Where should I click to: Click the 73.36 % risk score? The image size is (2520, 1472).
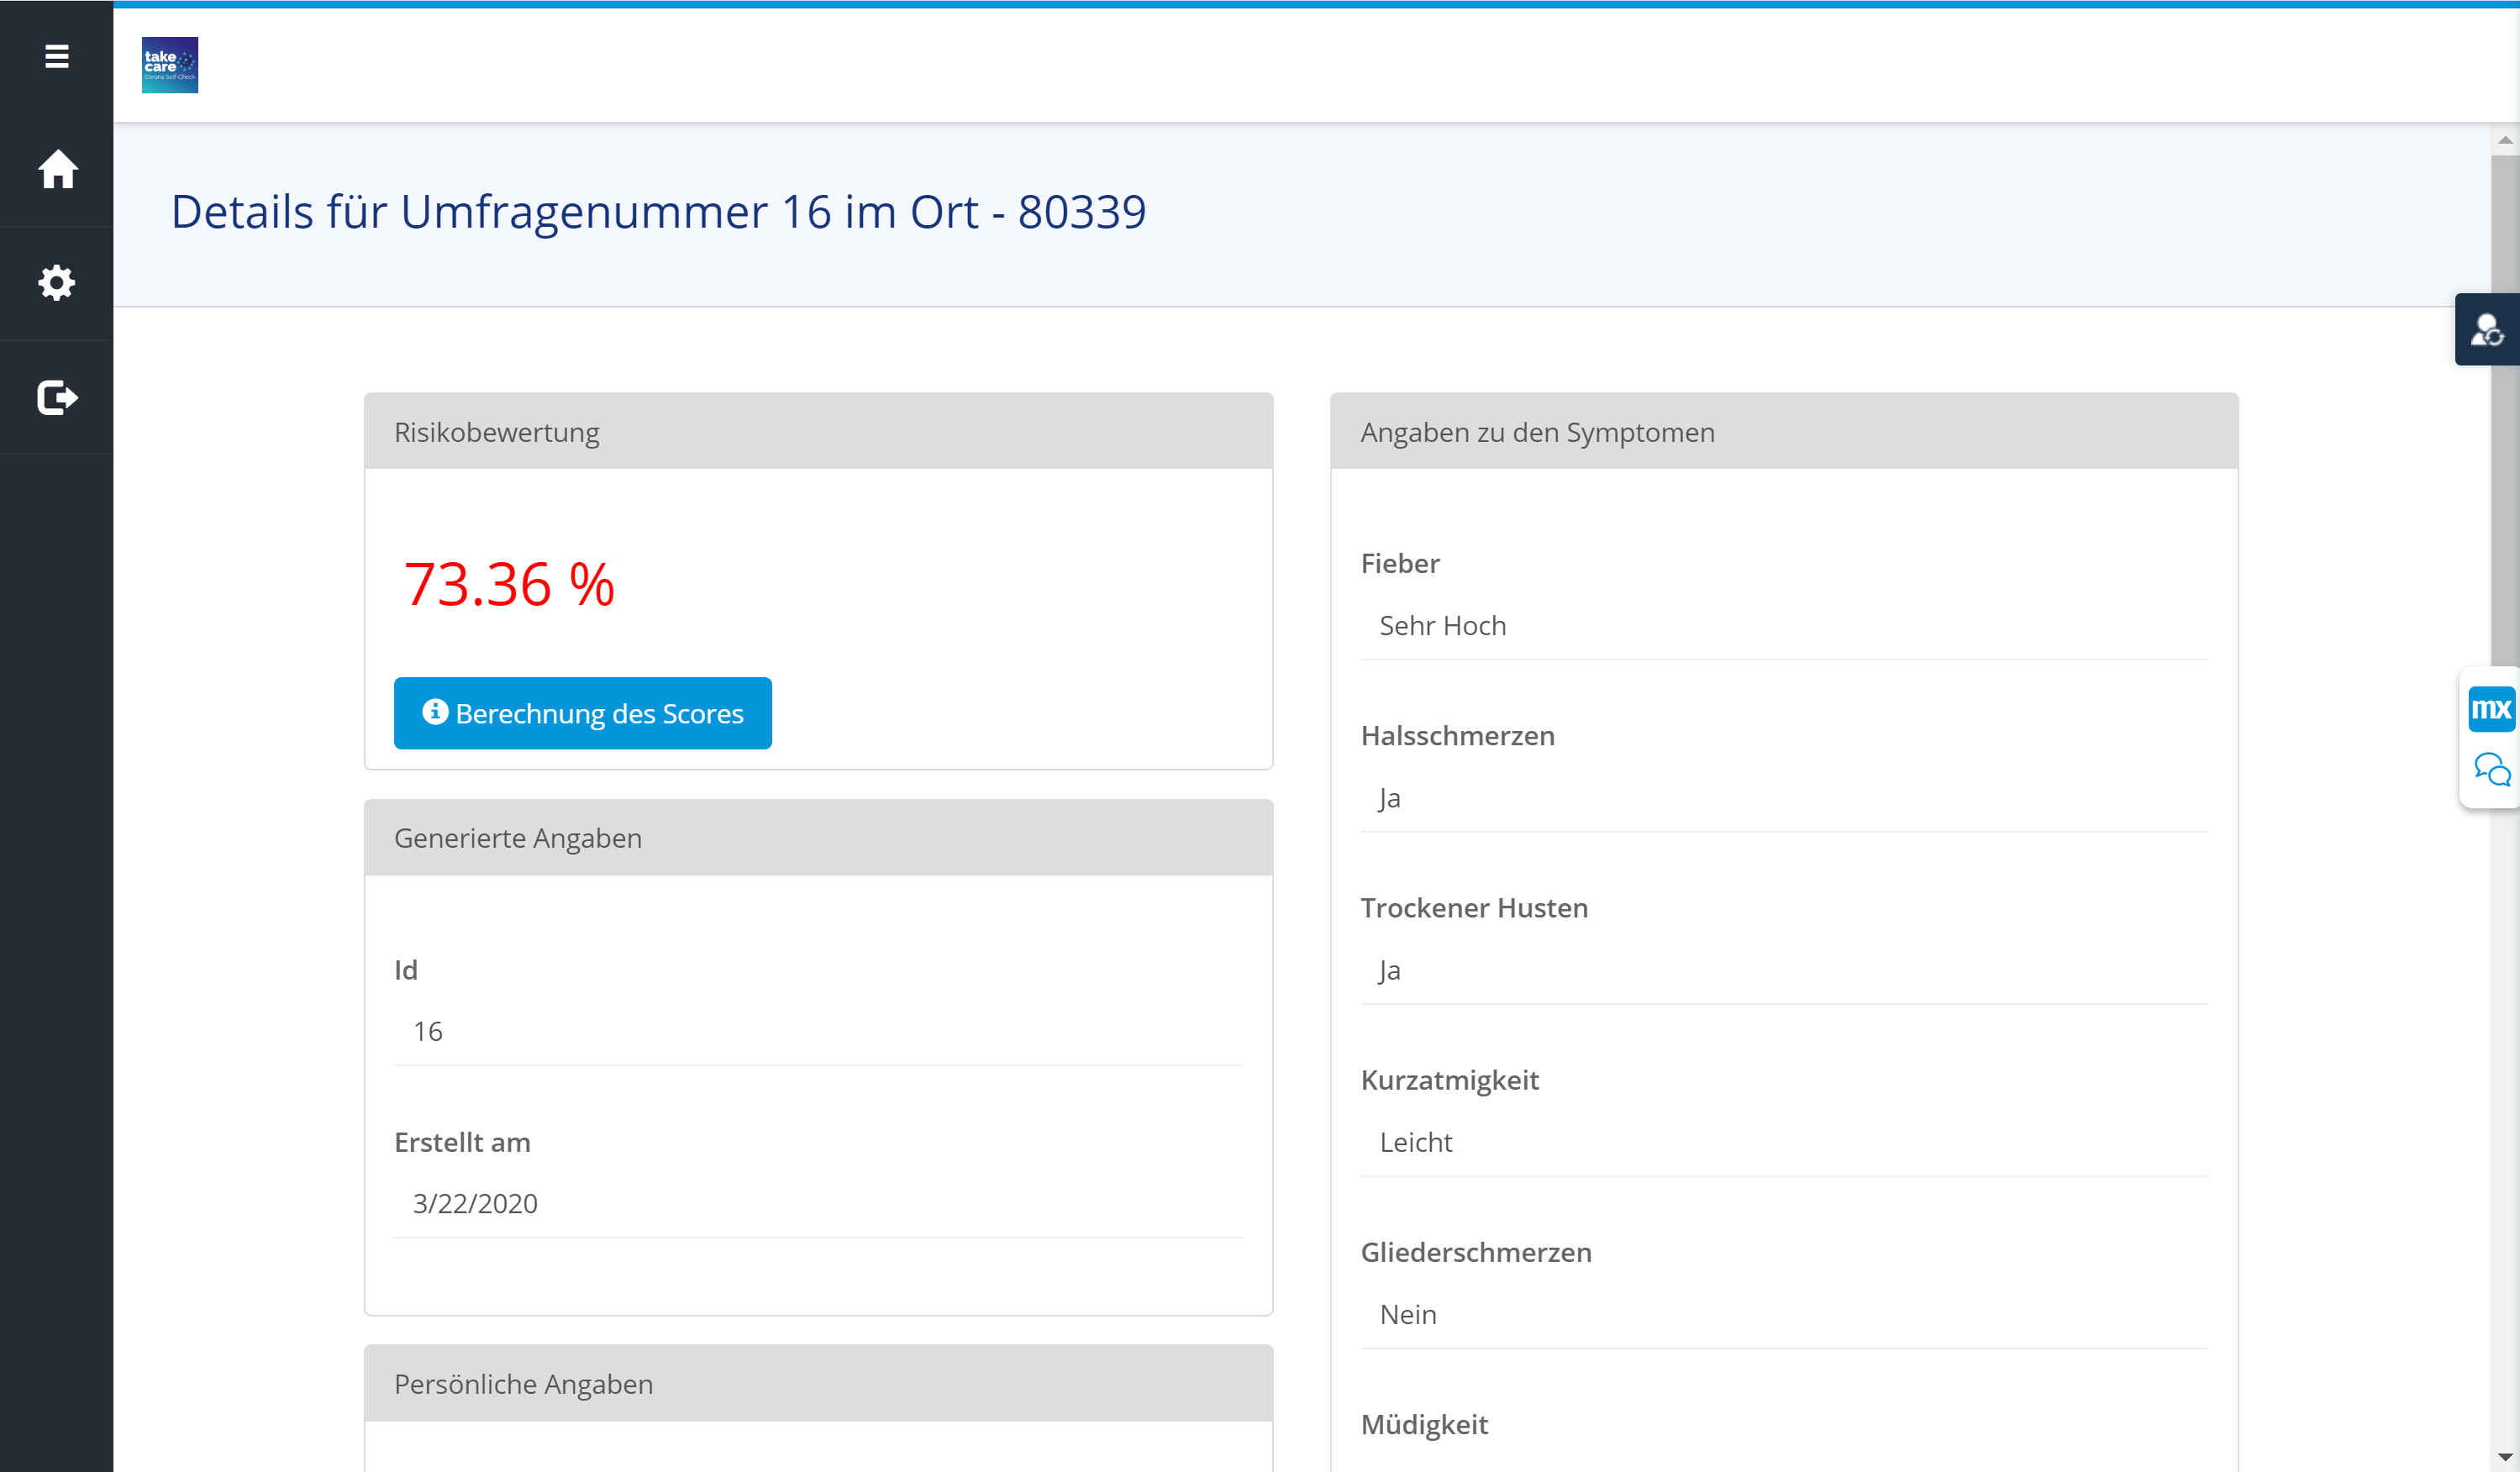click(508, 584)
